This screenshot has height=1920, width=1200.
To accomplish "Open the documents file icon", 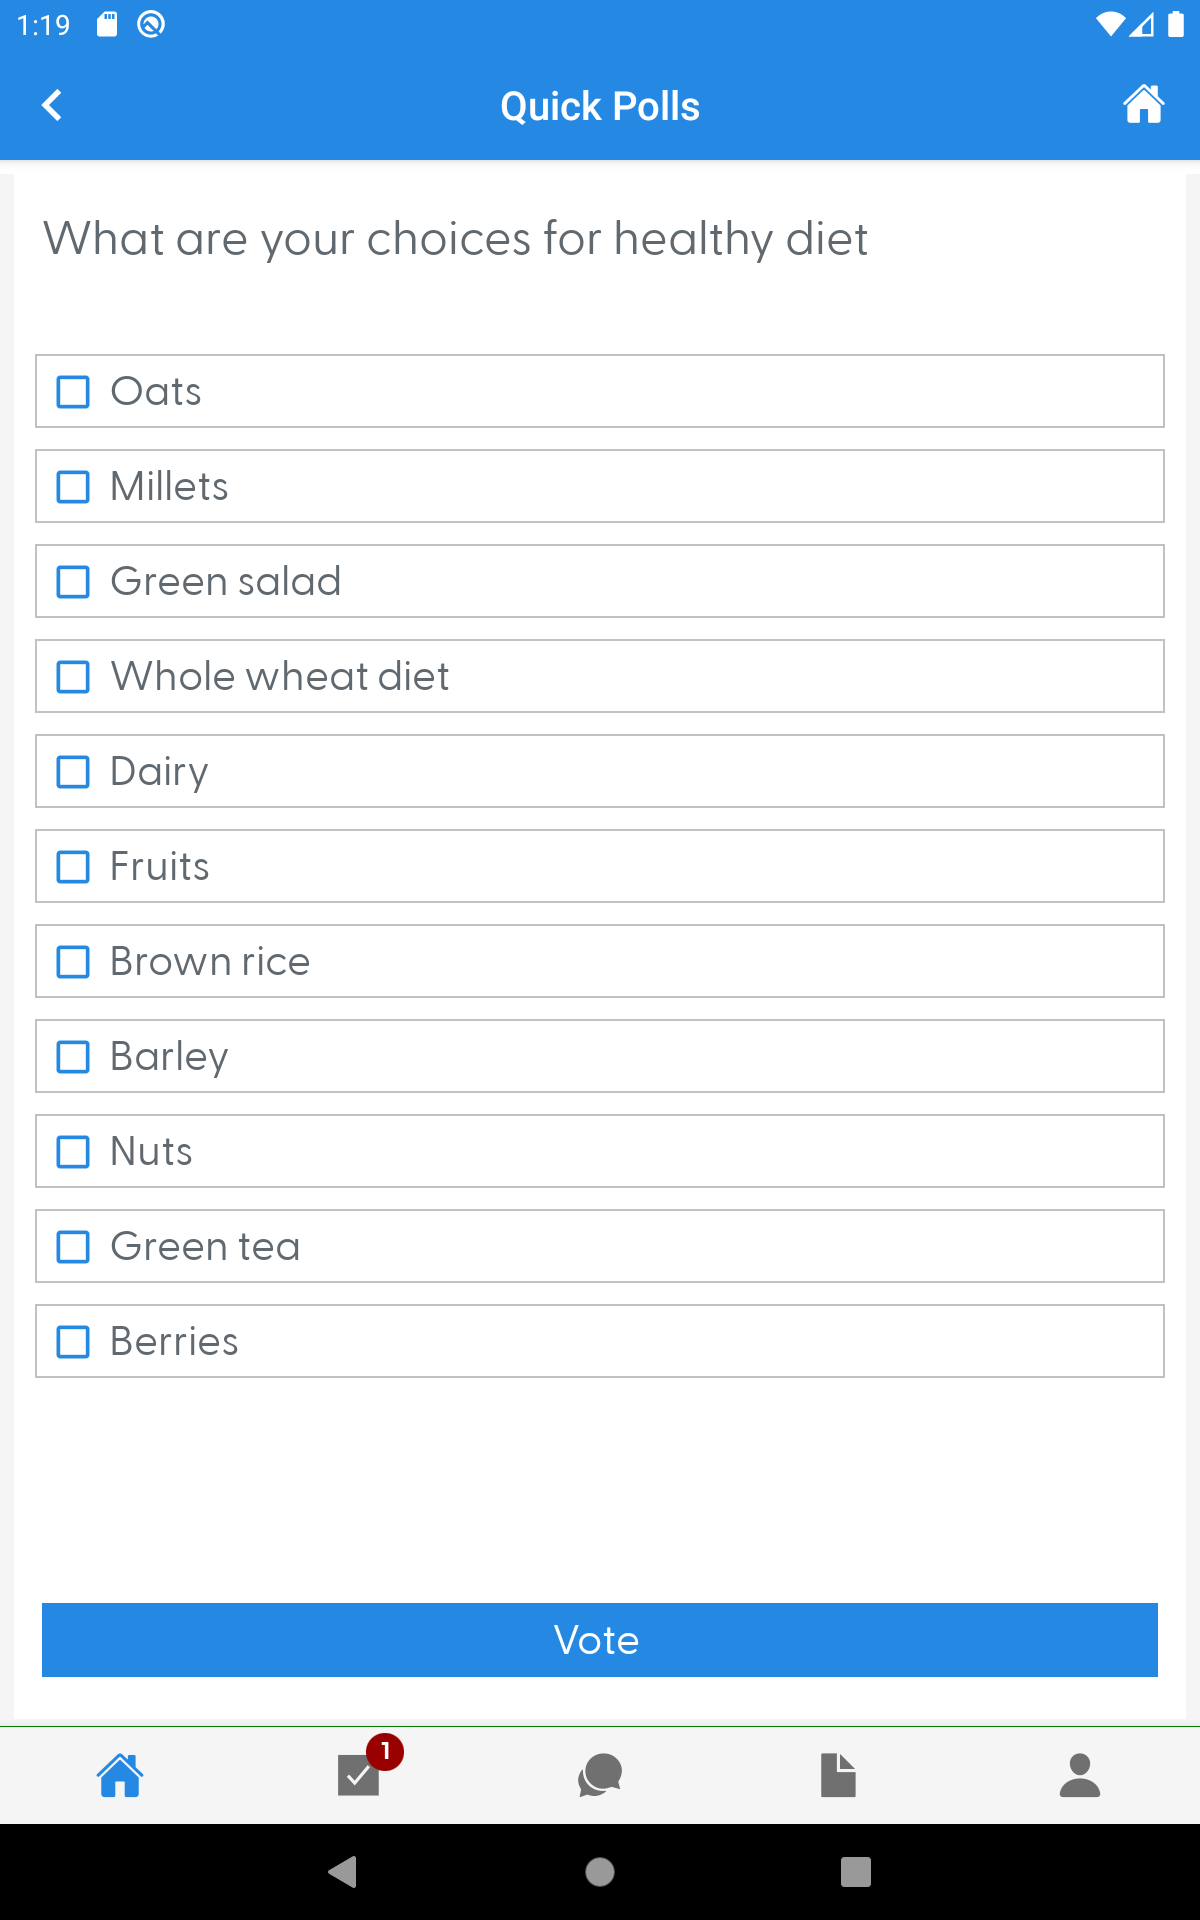I will pyautogui.click(x=838, y=1775).
